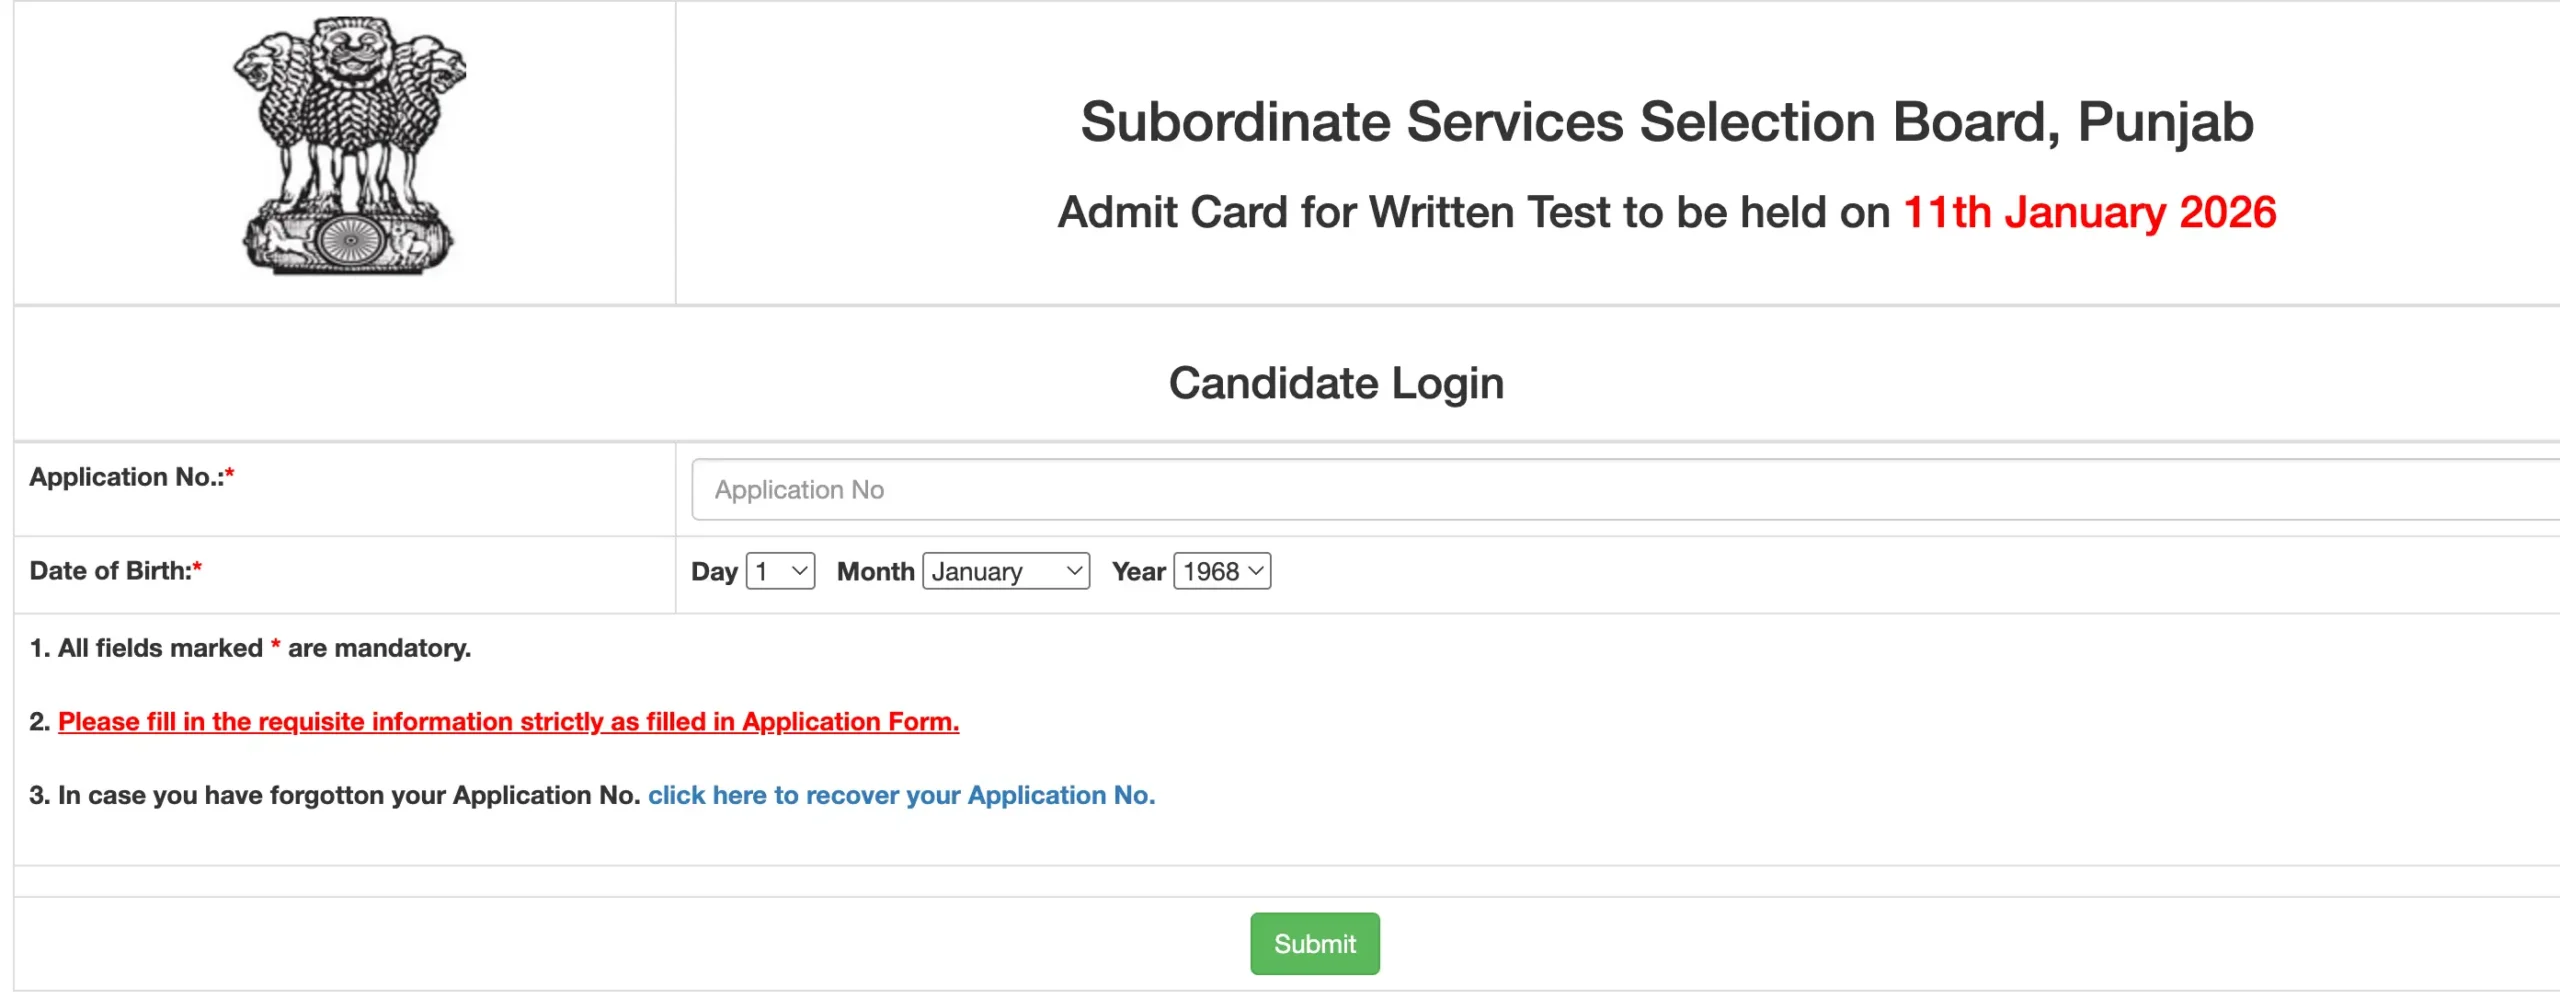Image resolution: width=2560 pixels, height=999 pixels.
Task: Click the mandatory fields instruction line
Action: point(250,648)
